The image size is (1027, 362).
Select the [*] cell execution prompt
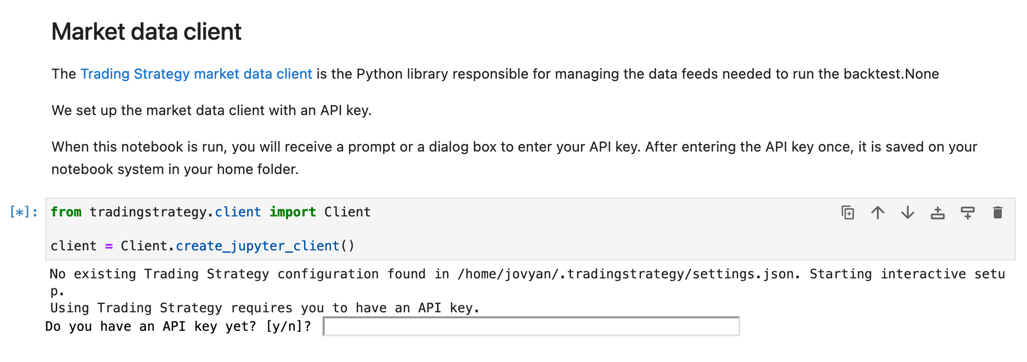point(24,212)
